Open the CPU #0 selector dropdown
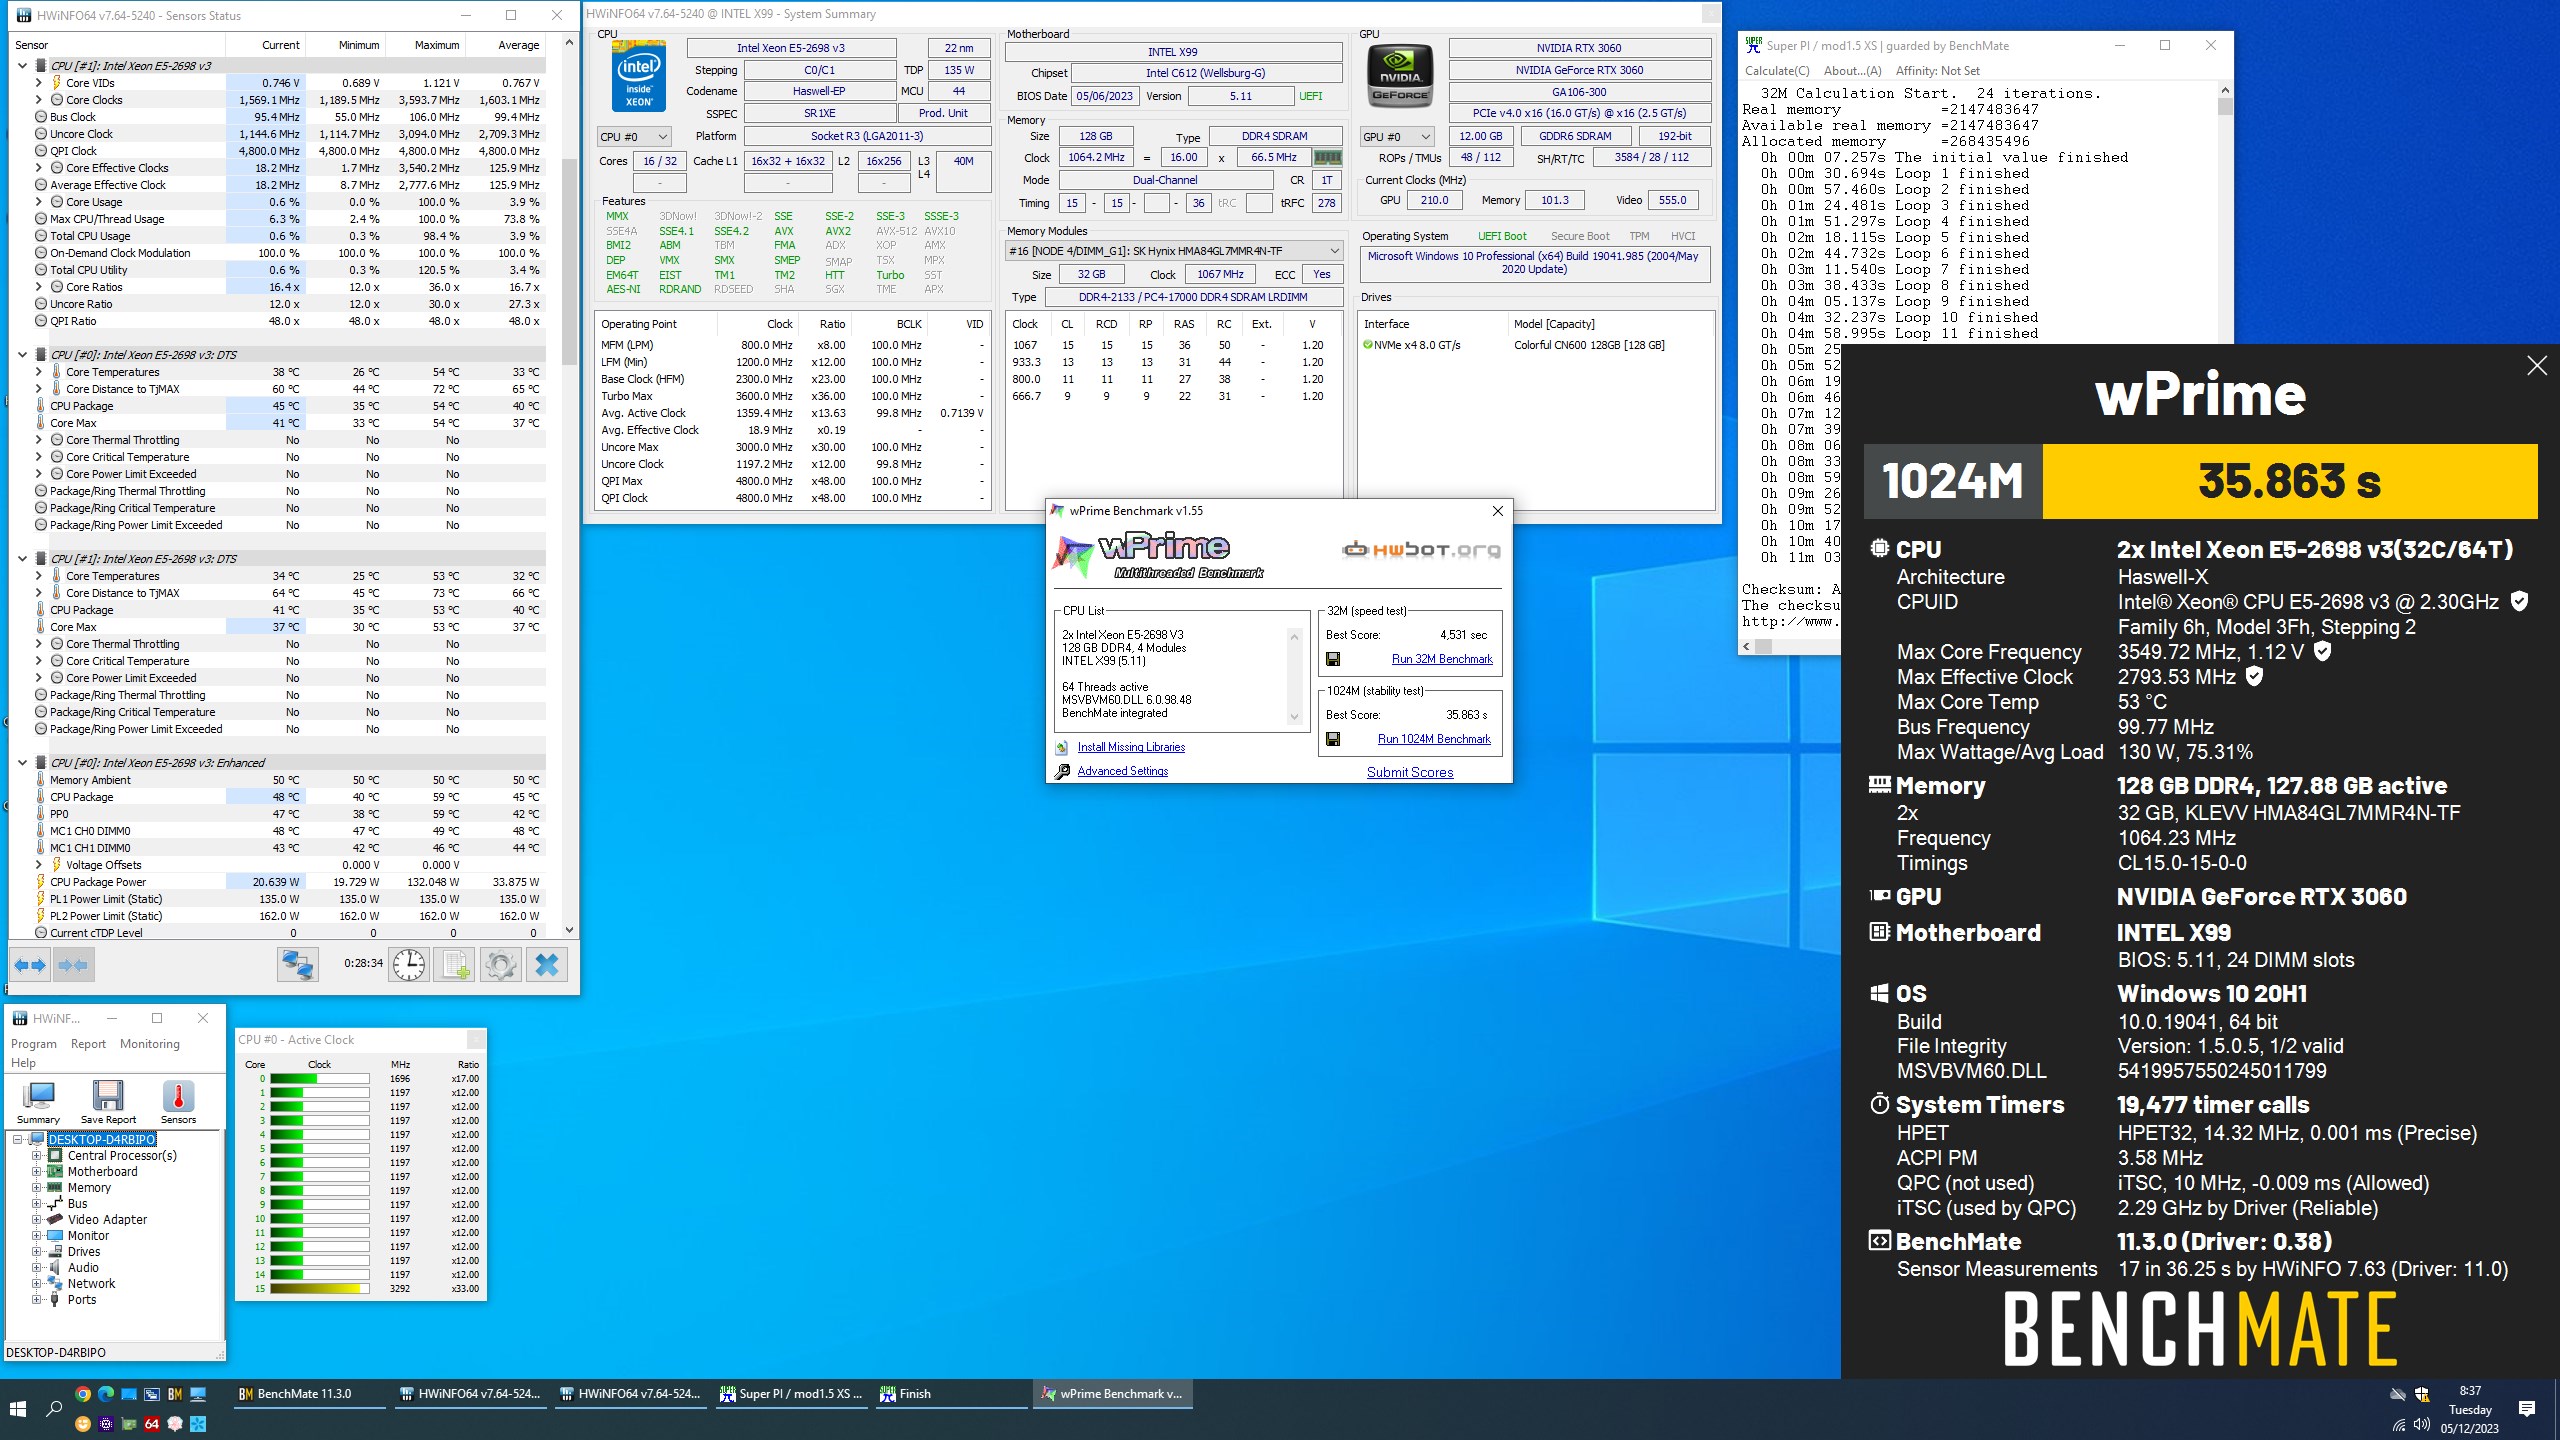 click(x=634, y=137)
